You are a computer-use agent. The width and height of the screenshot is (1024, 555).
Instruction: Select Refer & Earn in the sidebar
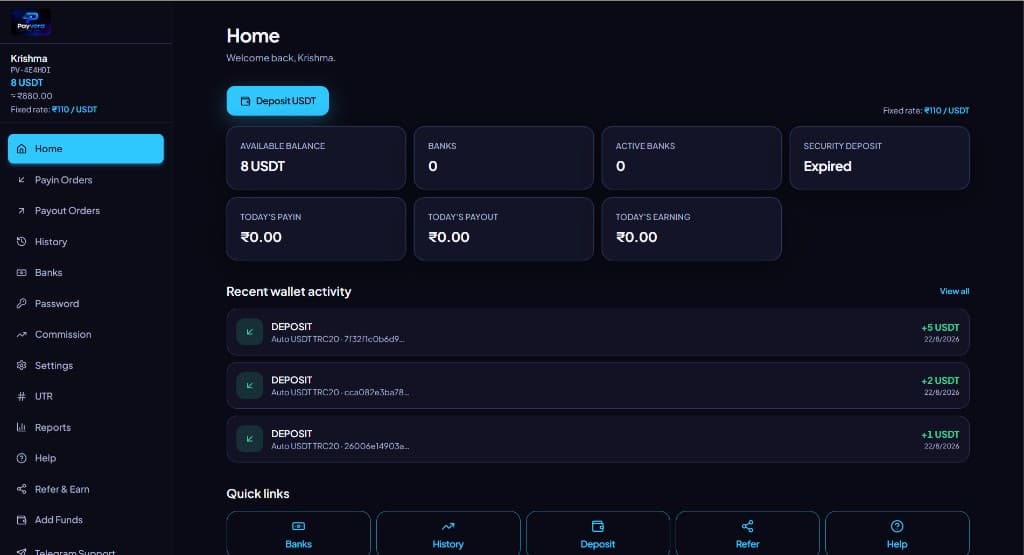(x=86, y=489)
